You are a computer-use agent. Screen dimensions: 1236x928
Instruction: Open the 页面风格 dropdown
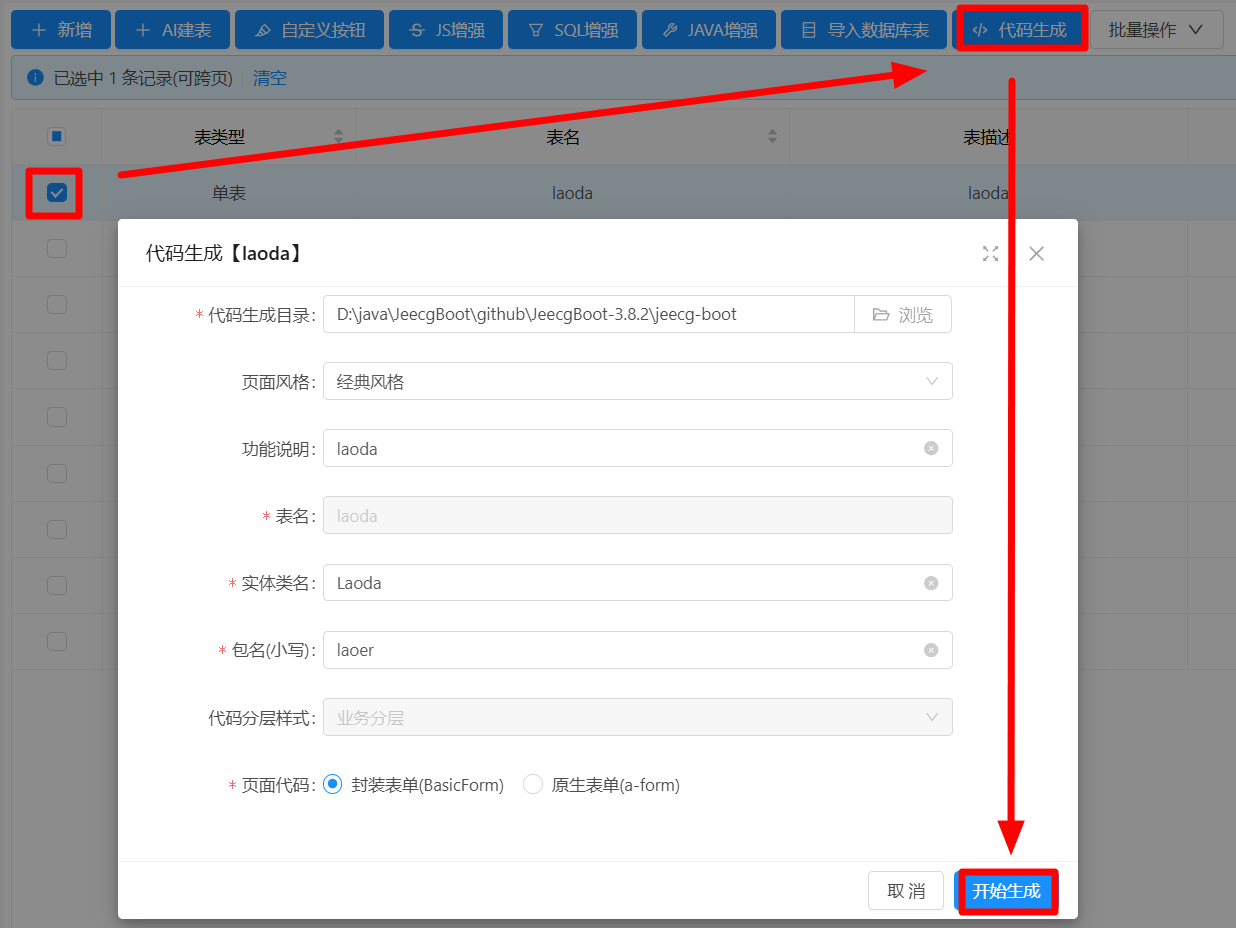tap(637, 381)
